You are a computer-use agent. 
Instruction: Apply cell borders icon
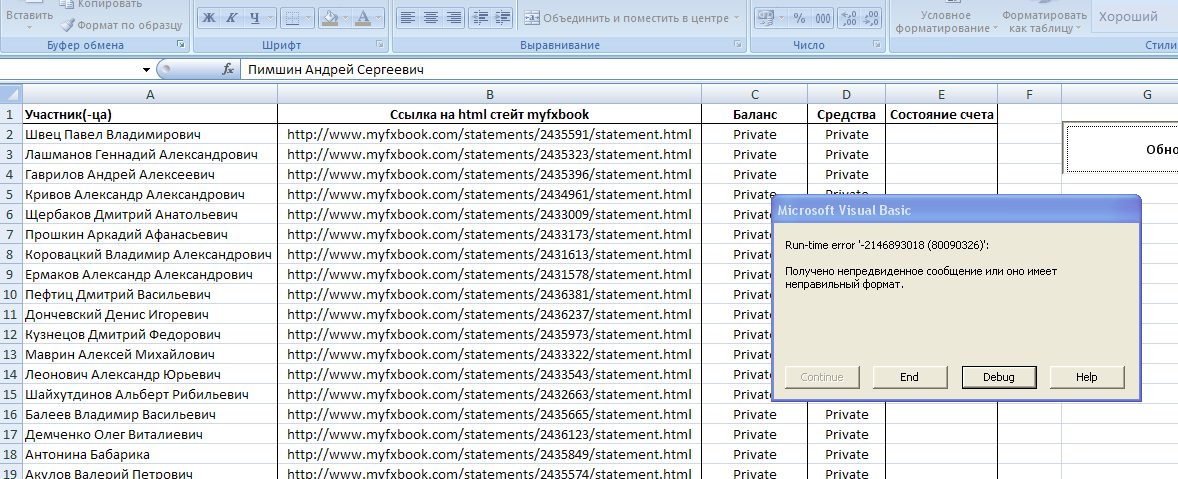(294, 18)
